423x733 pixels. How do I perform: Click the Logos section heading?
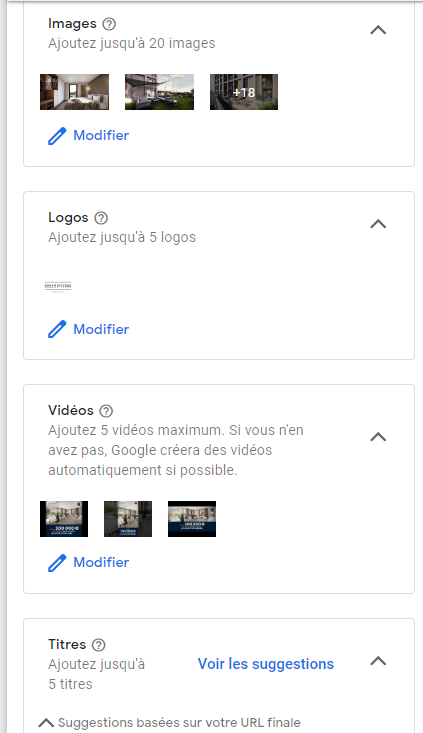click(68, 218)
